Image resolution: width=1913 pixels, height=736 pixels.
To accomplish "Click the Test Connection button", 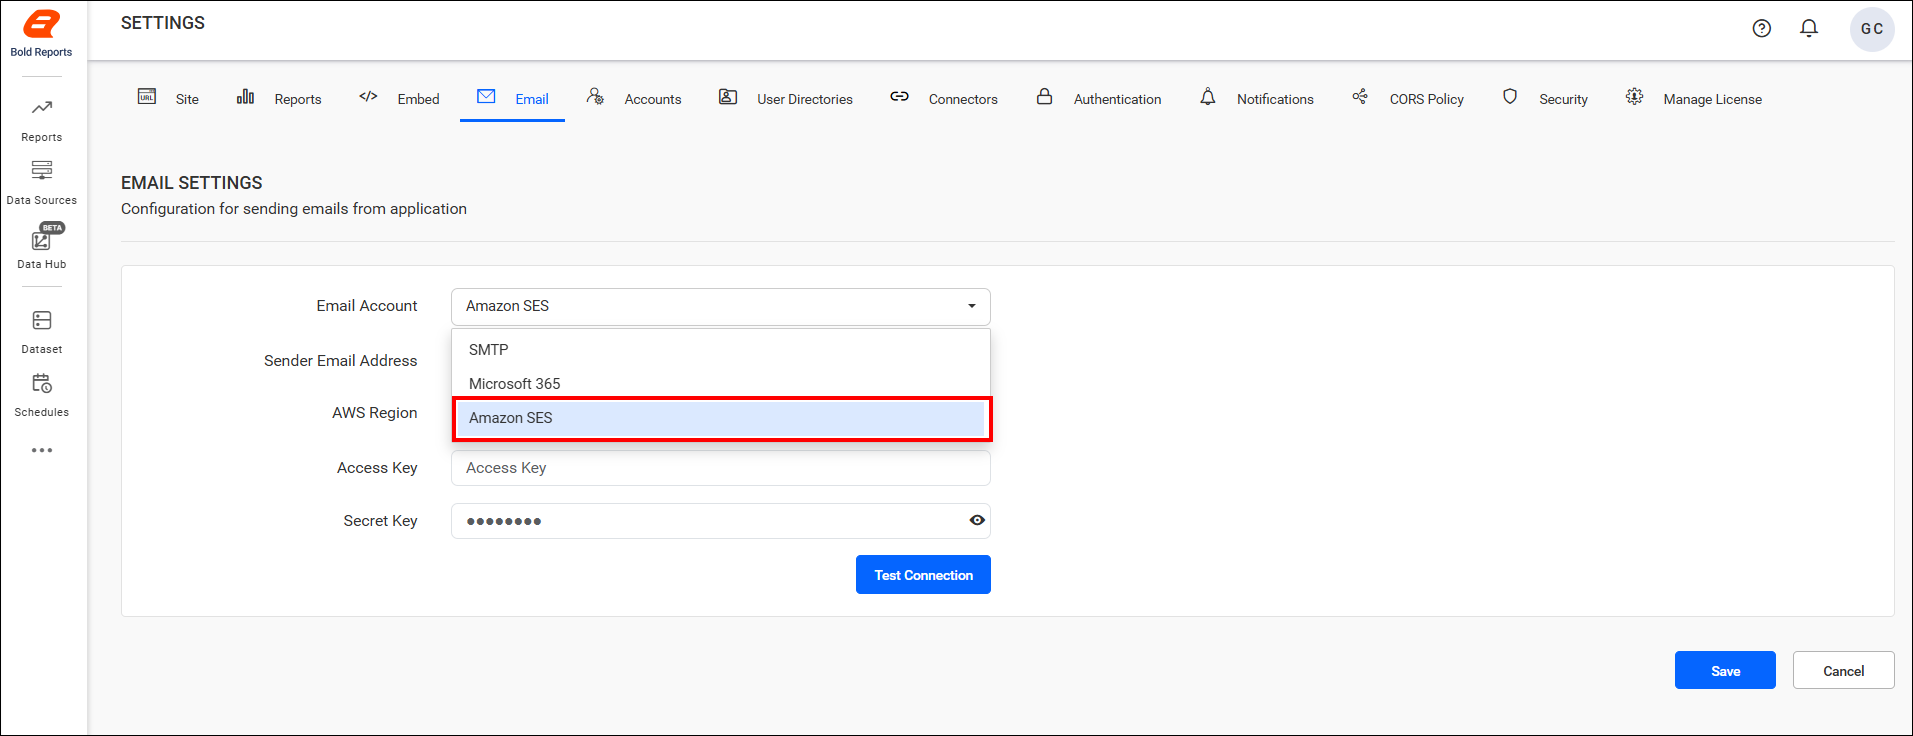I will [923, 575].
